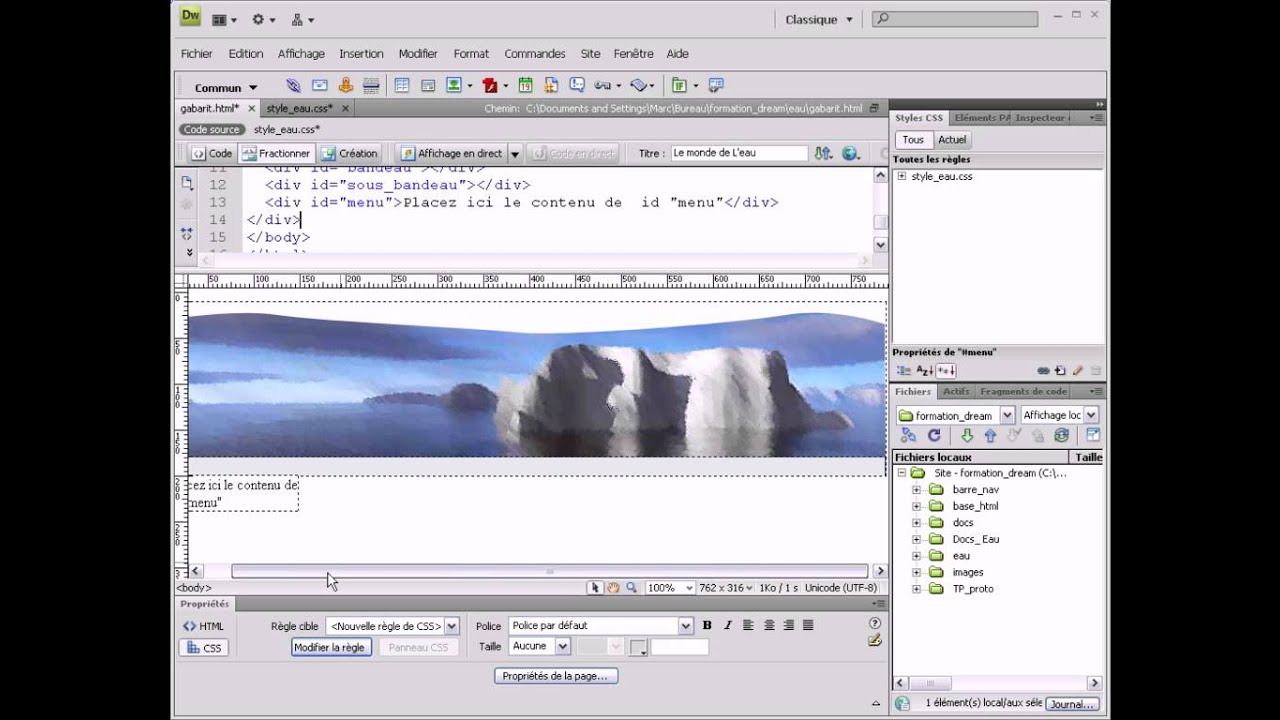Expand the Docs_Eau folder

click(x=916, y=539)
